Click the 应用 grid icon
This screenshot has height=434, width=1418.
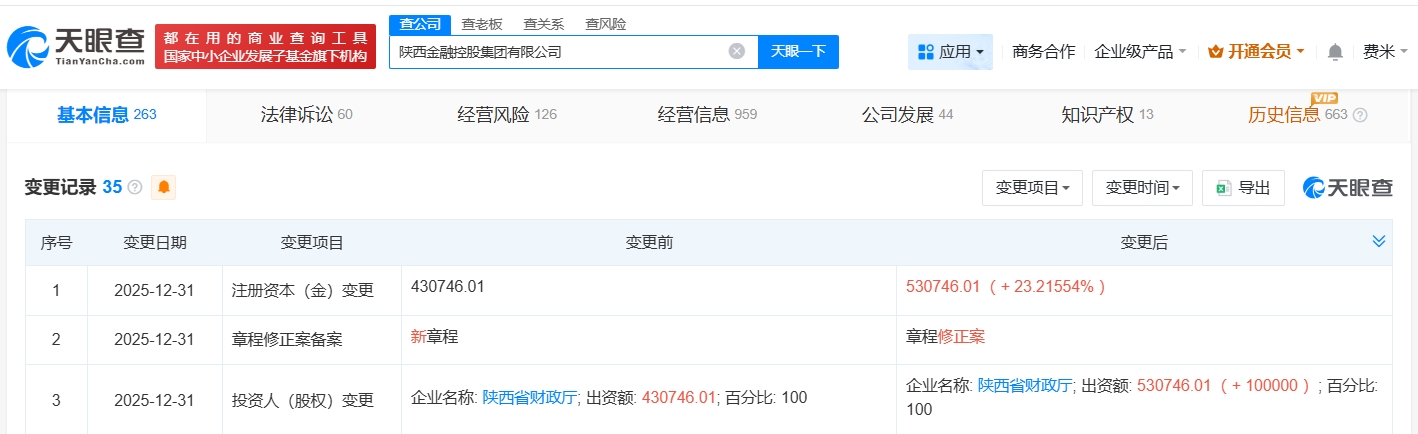[925, 51]
